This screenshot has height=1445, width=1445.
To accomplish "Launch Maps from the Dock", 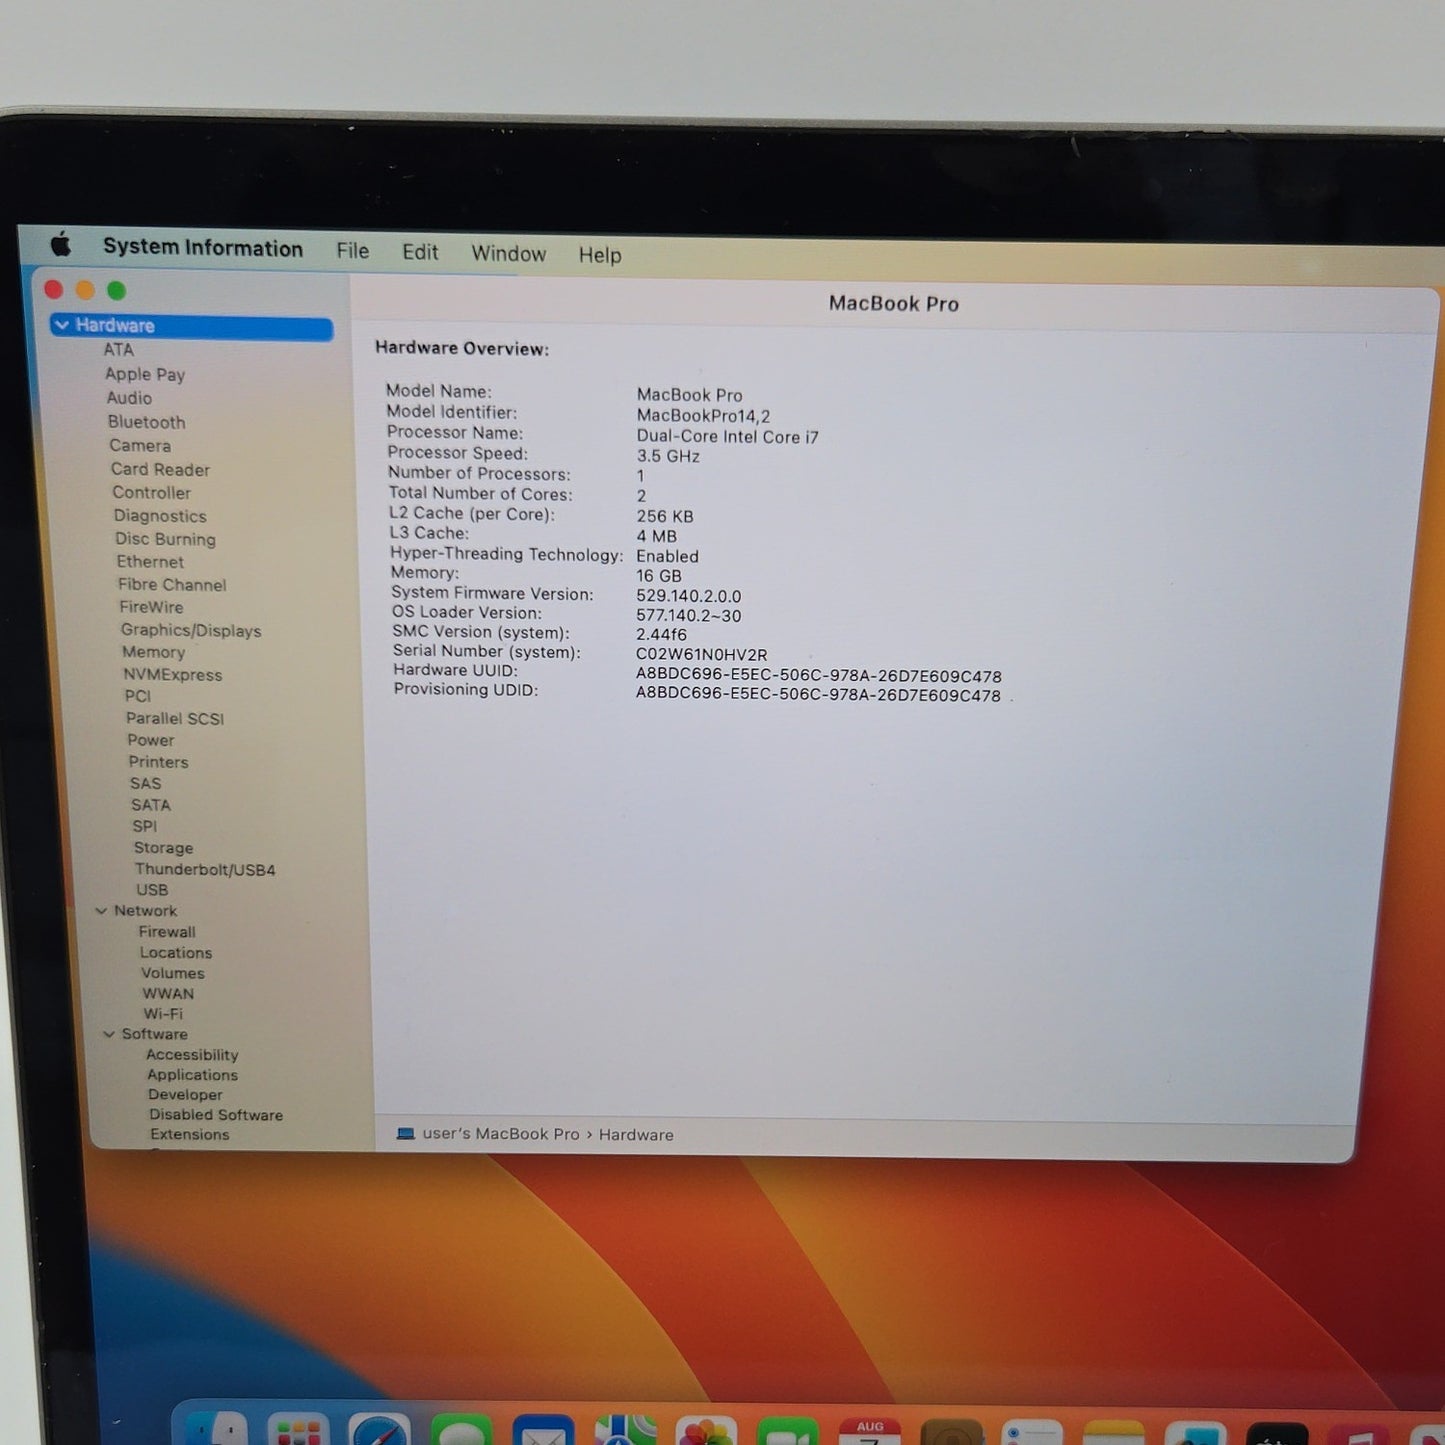I will point(625,1432).
